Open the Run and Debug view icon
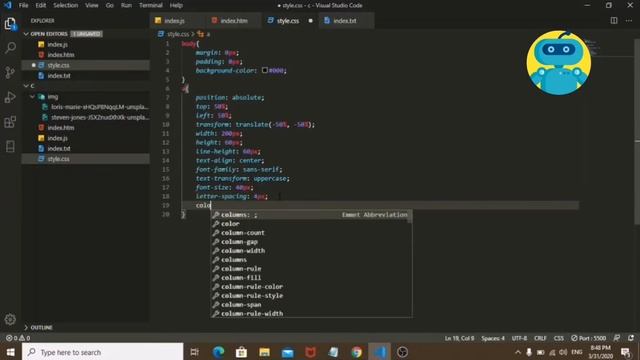640x360 pixels. pos(10,97)
